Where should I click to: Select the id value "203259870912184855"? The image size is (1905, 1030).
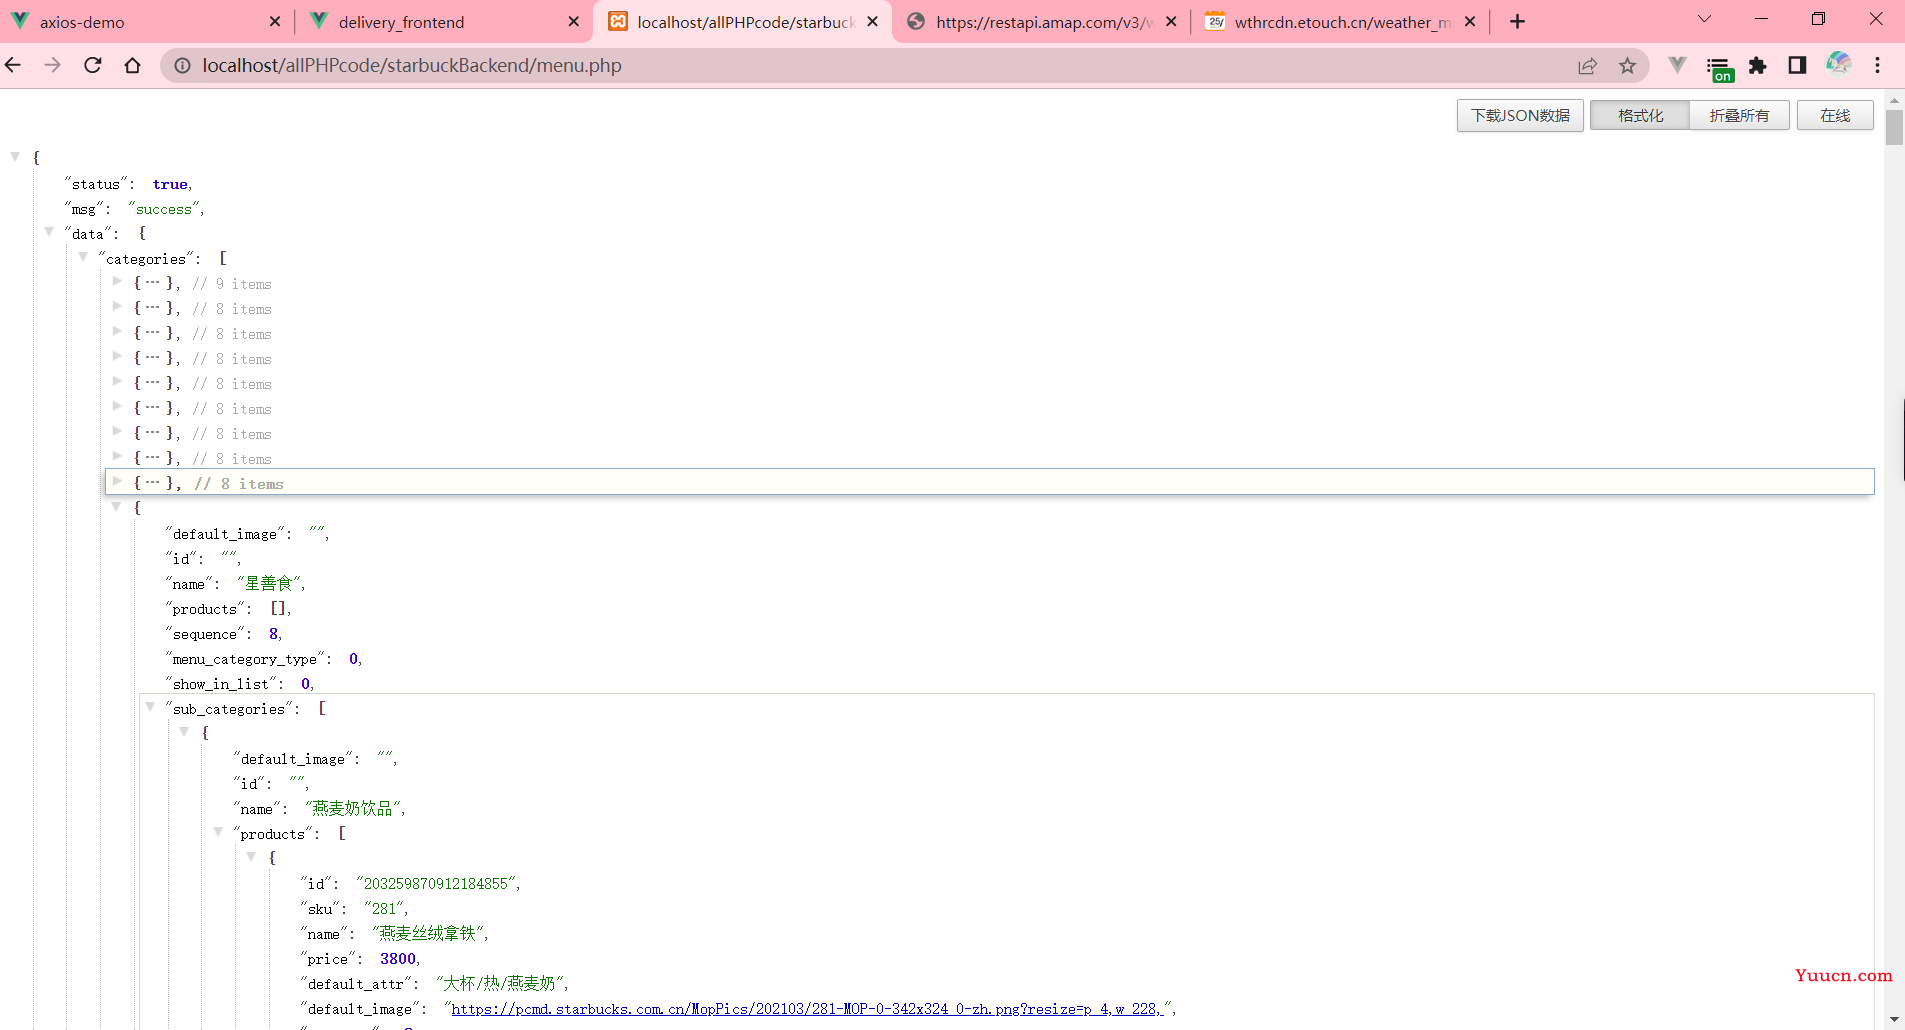436,884
